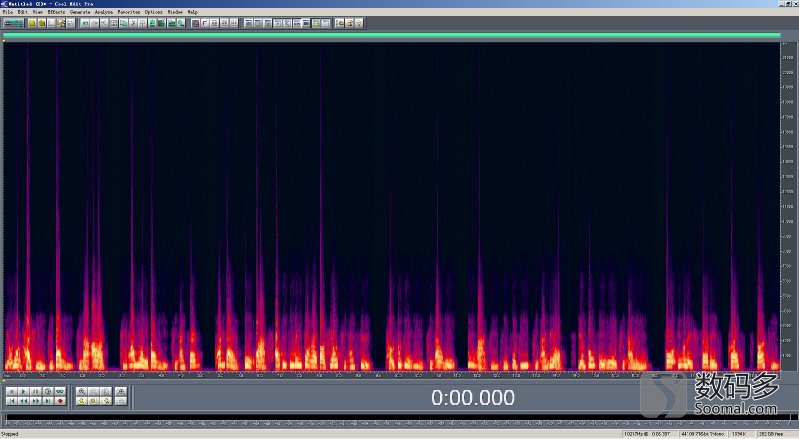Jump to start with Go to Beginning button
Screen dimensions: 799x439
[12, 401]
